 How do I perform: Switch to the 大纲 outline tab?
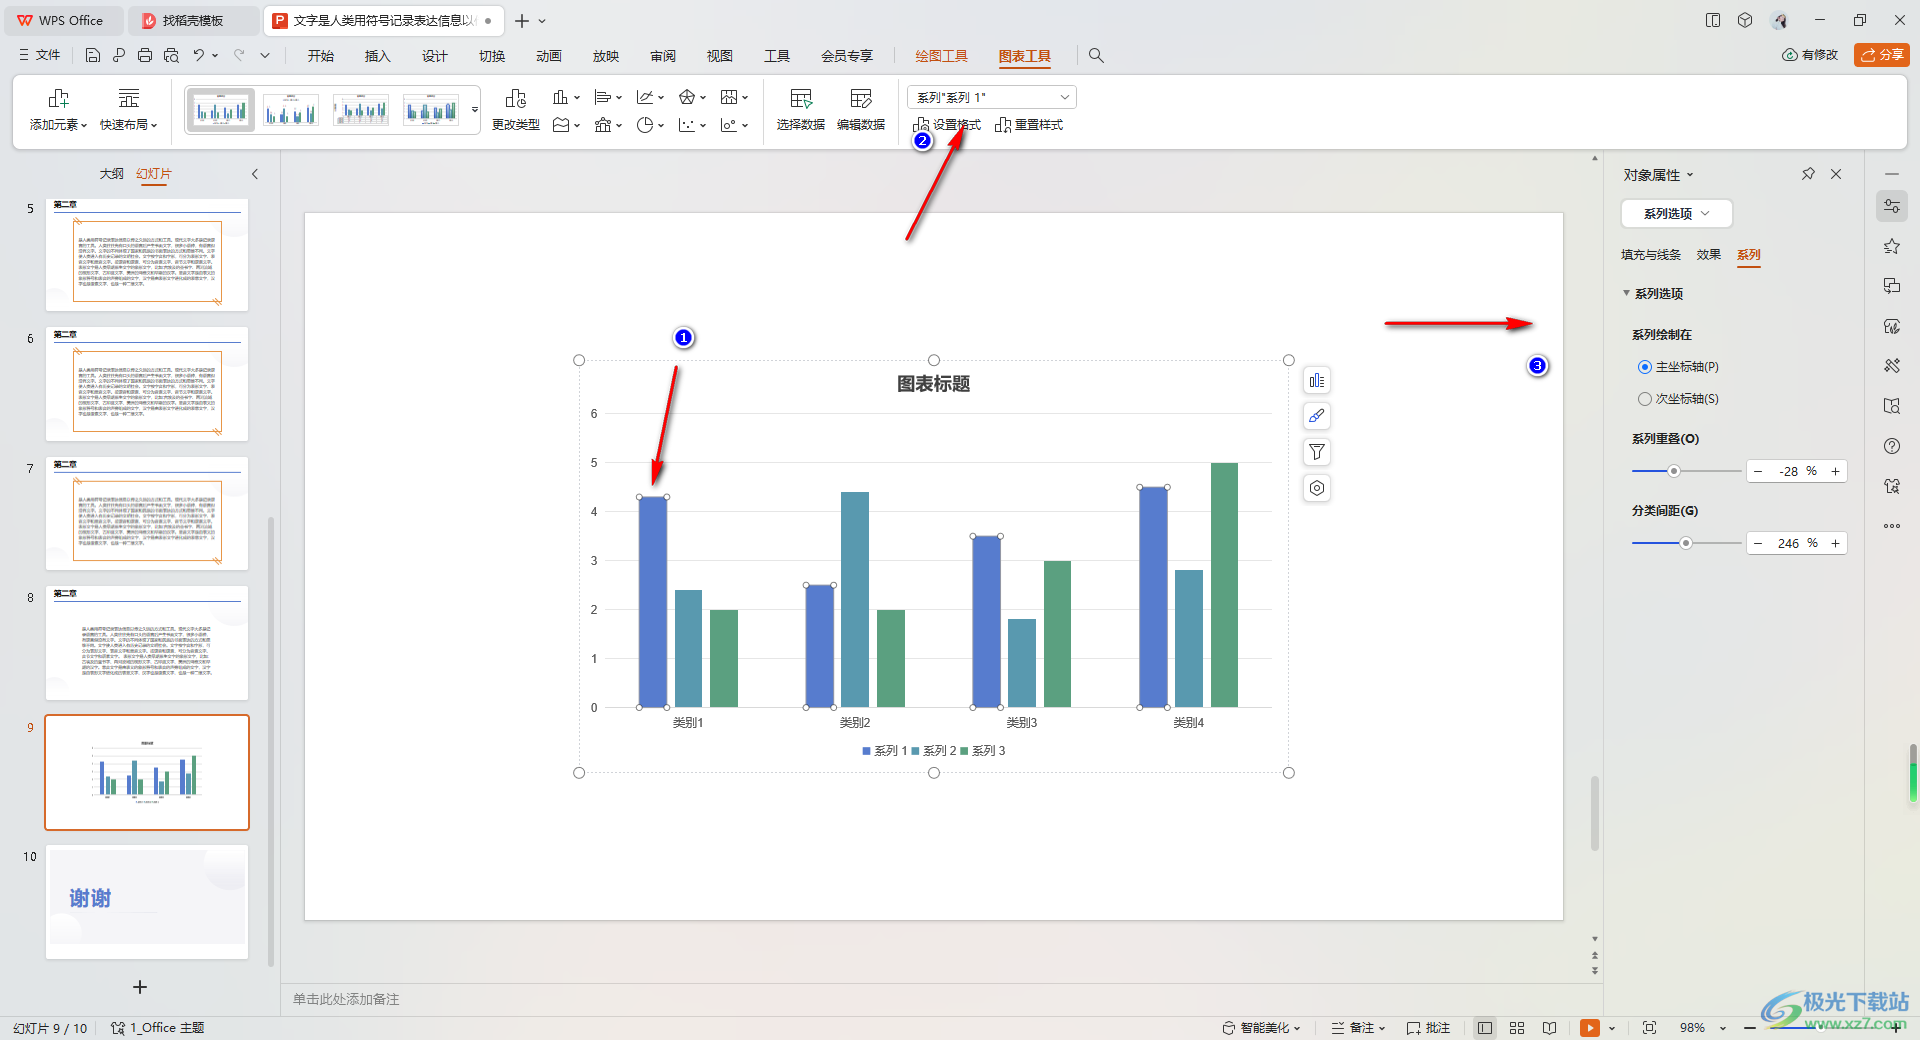point(111,174)
